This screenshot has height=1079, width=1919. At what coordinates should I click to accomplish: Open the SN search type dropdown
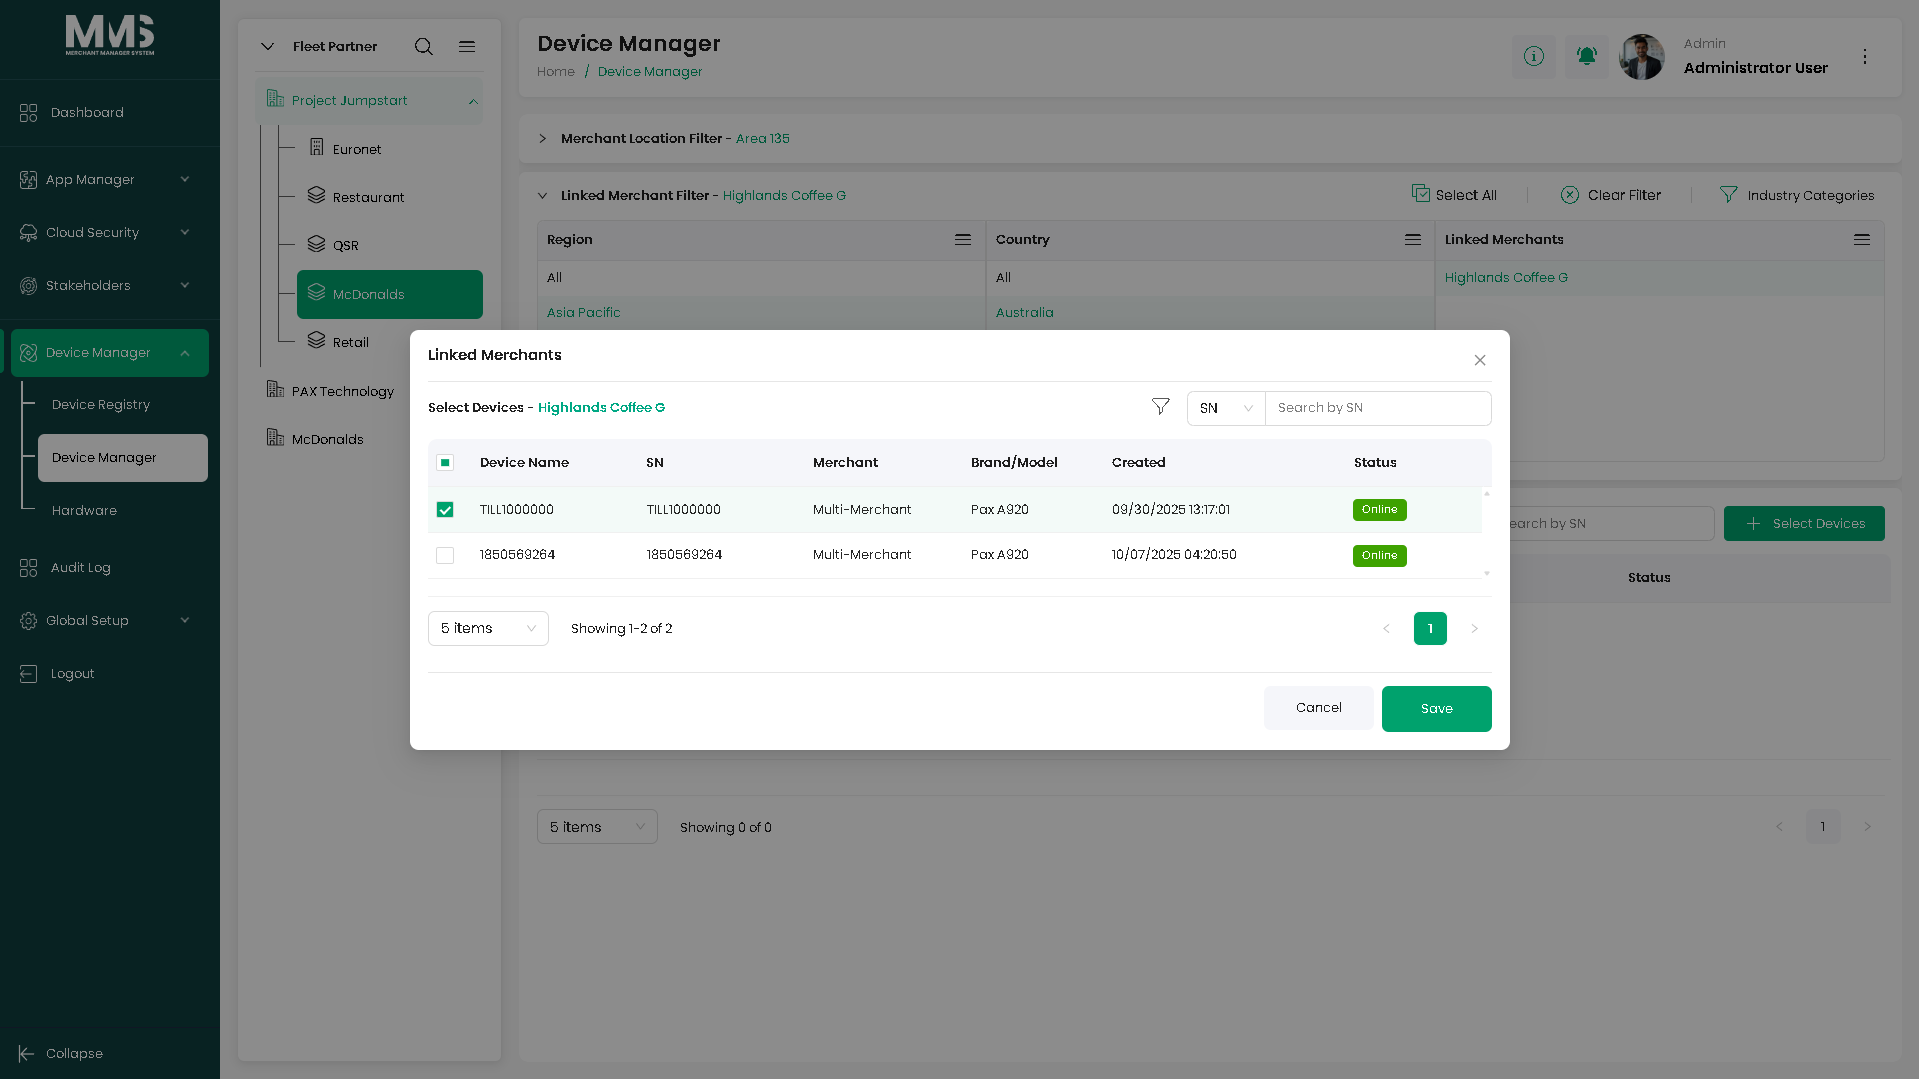[1226, 408]
